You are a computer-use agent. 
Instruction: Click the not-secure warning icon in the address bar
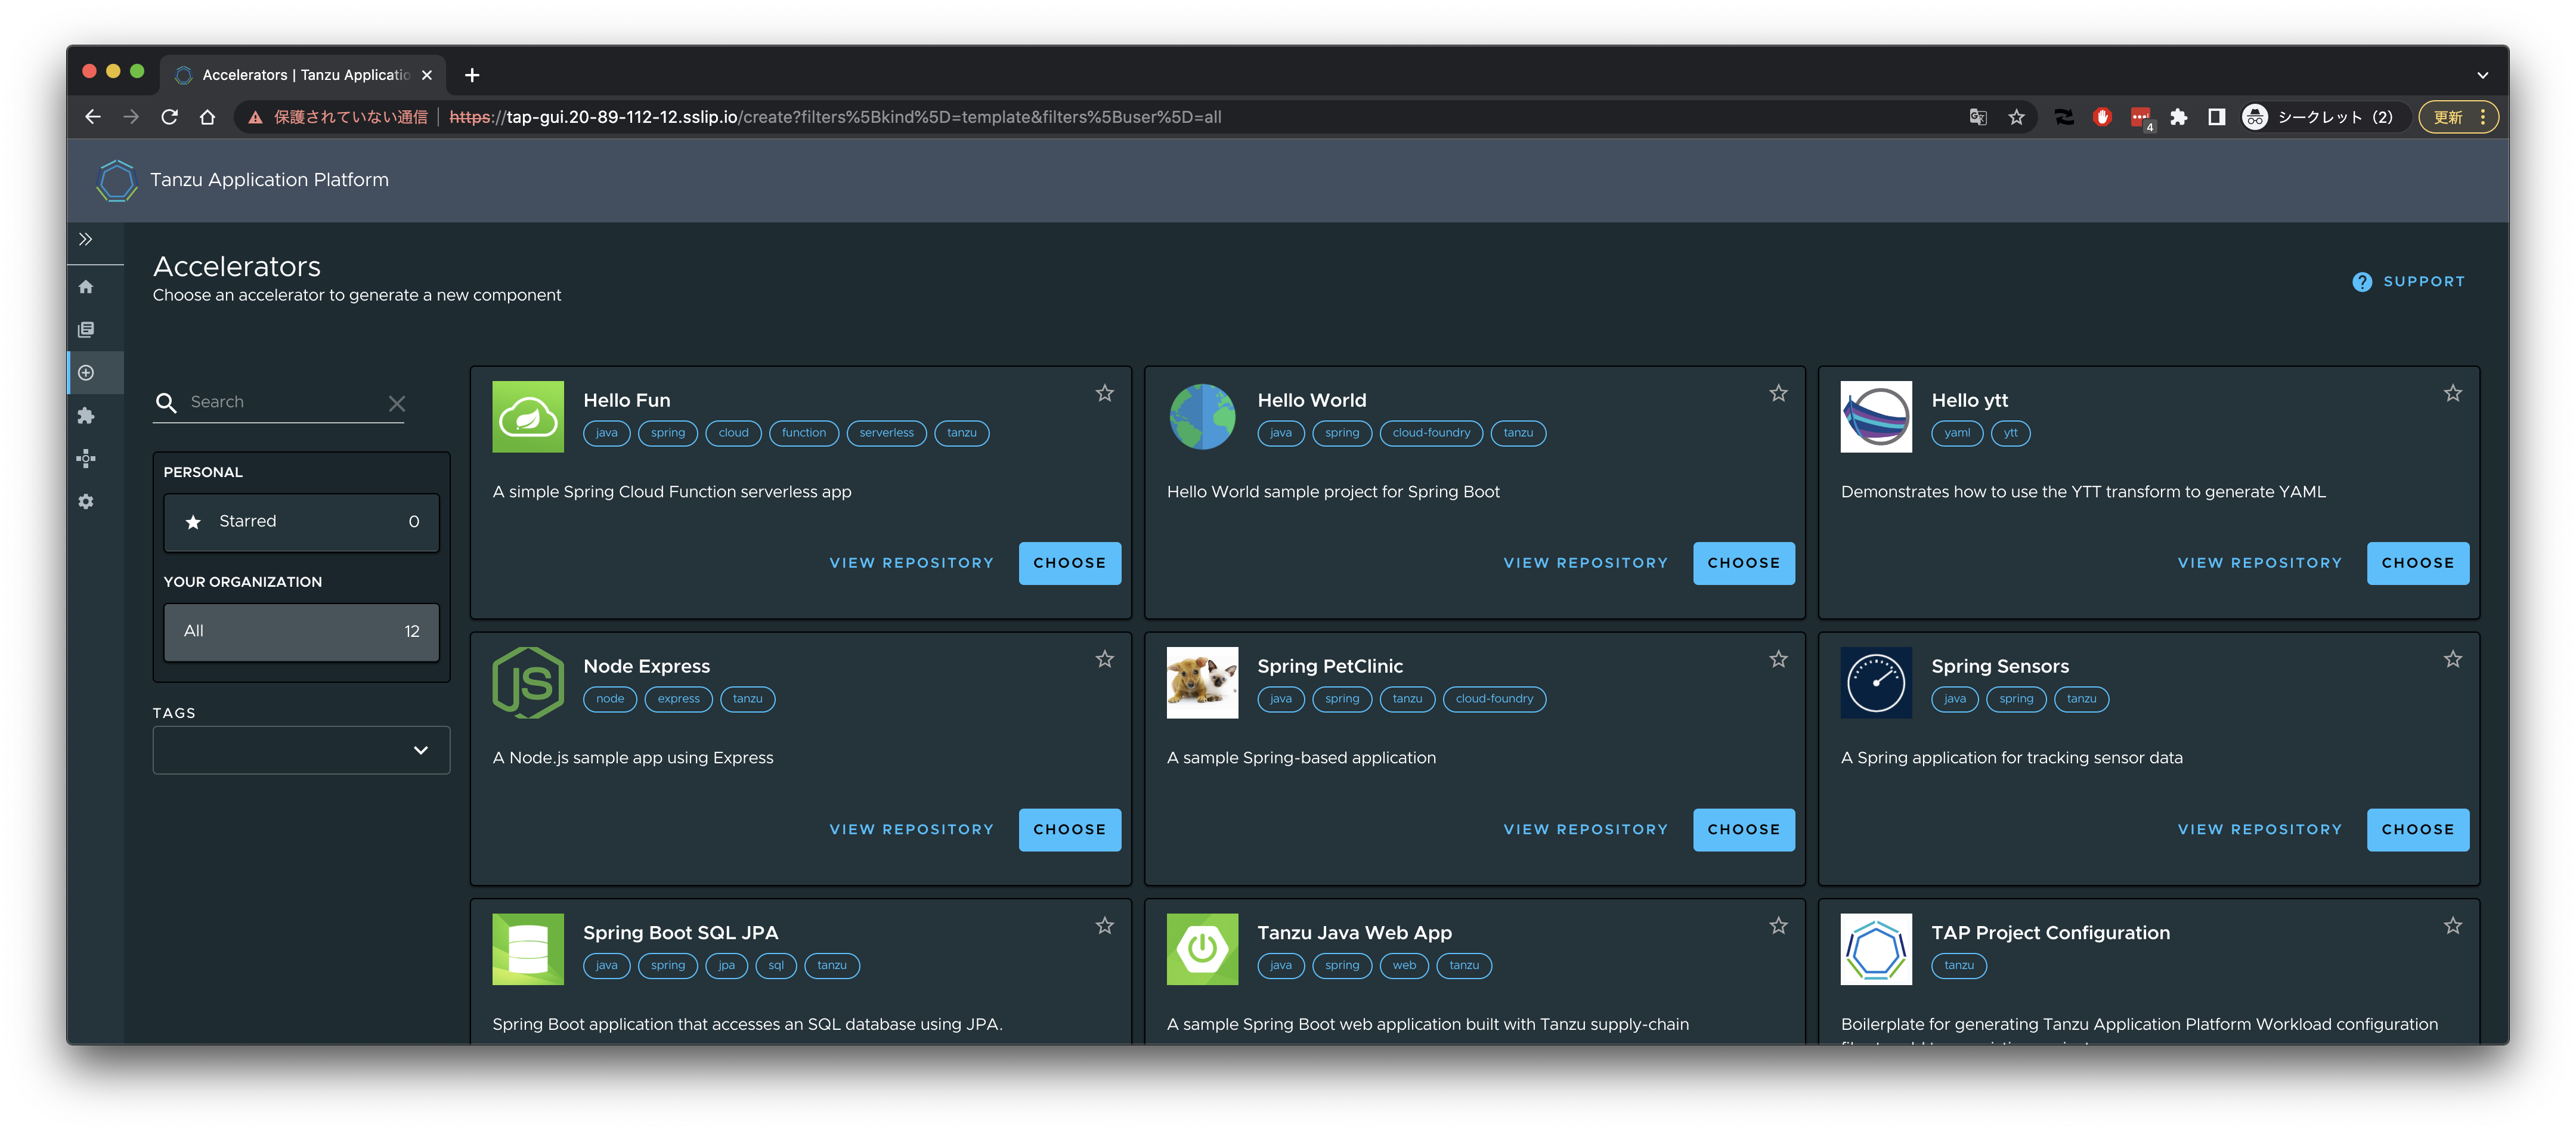coord(256,117)
